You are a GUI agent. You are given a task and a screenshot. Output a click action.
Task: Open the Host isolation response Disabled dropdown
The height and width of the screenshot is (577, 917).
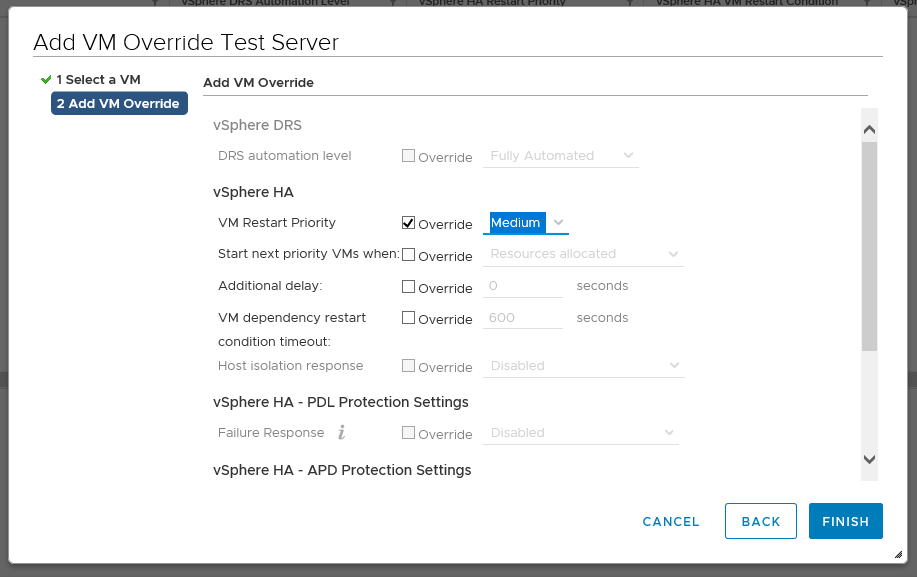(582, 366)
